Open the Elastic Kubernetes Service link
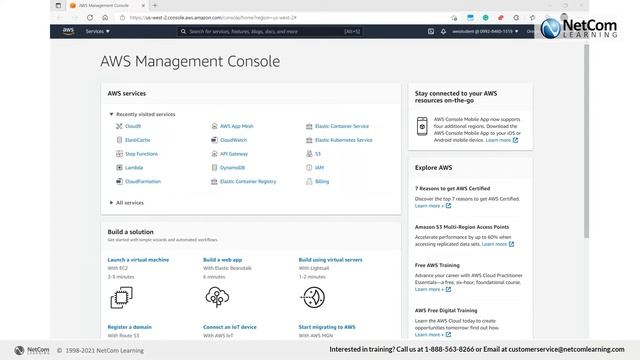640x360 pixels. point(344,140)
